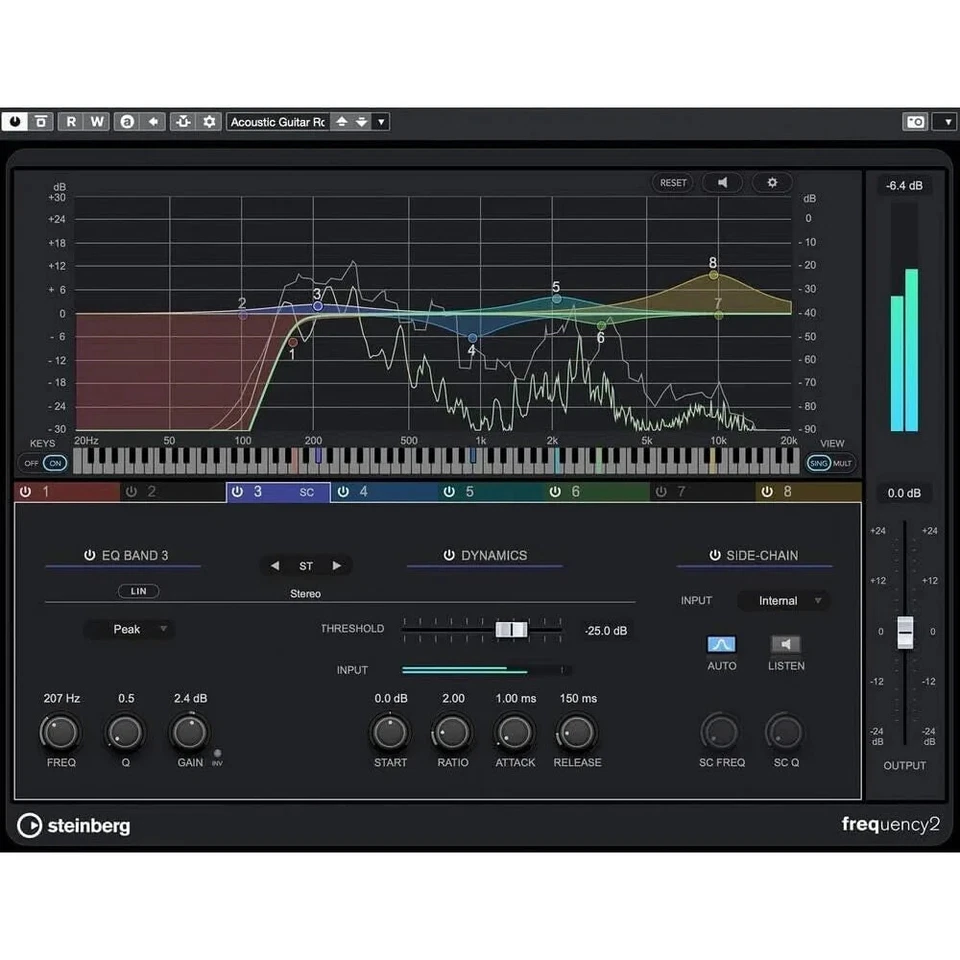Move the THRESHOLD slider in Dynamics section

(x=513, y=630)
